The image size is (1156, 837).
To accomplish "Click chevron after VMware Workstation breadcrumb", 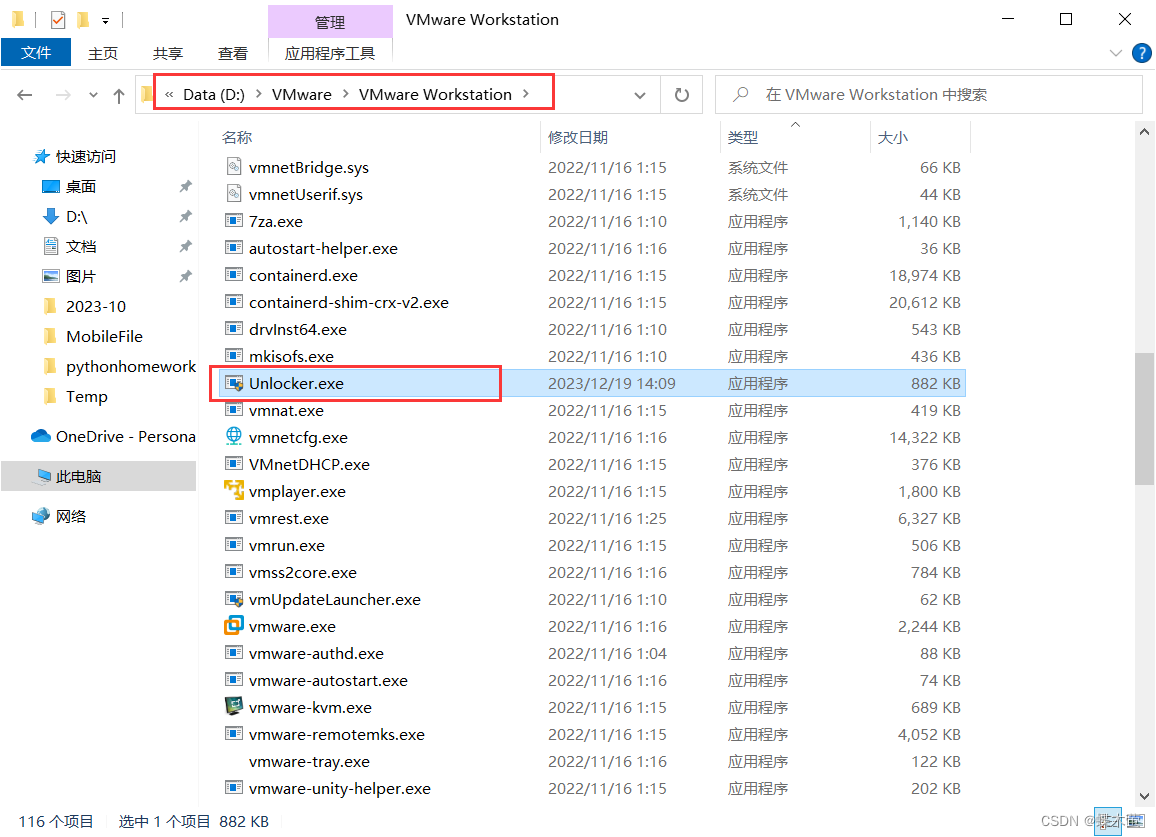I will coord(526,94).
